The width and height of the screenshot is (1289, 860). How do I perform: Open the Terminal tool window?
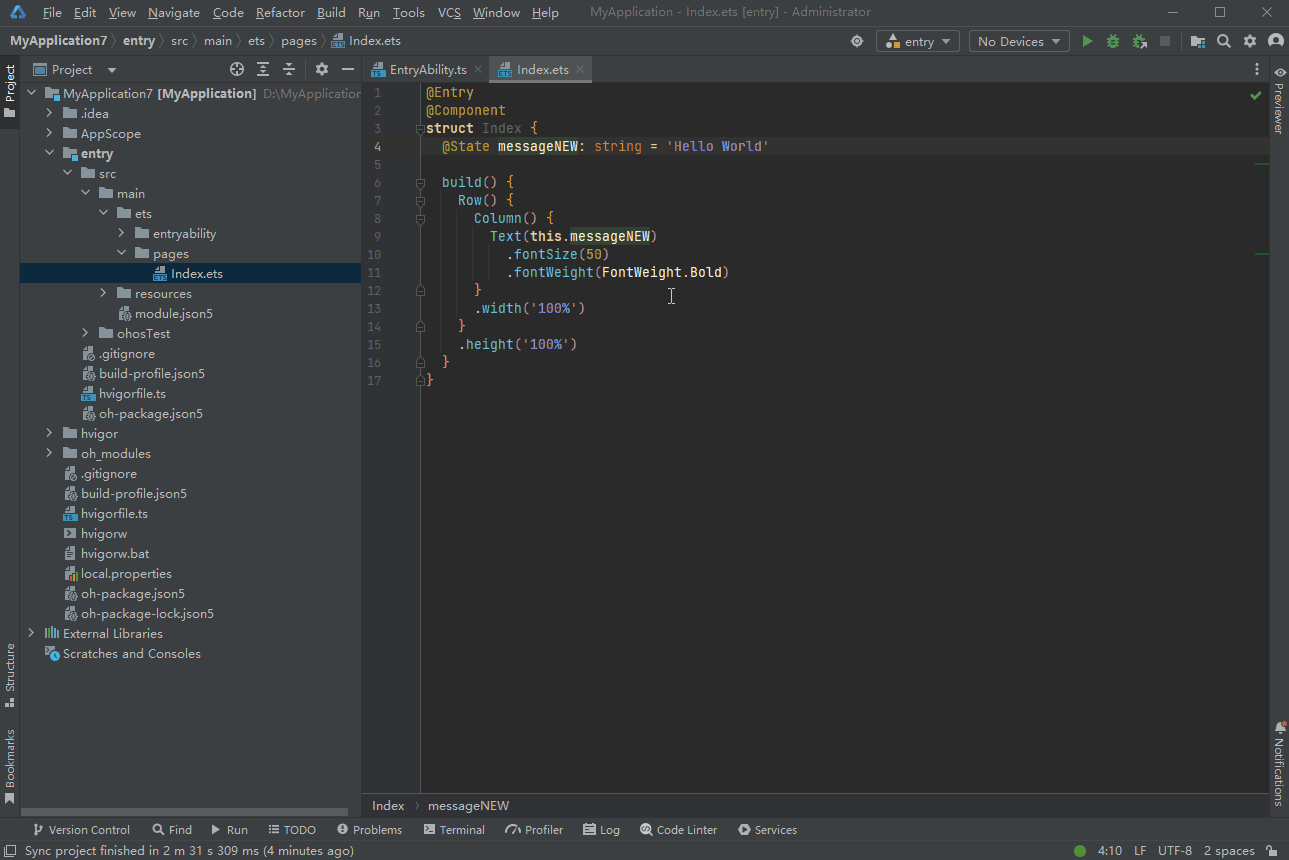(x=454, y=830)
